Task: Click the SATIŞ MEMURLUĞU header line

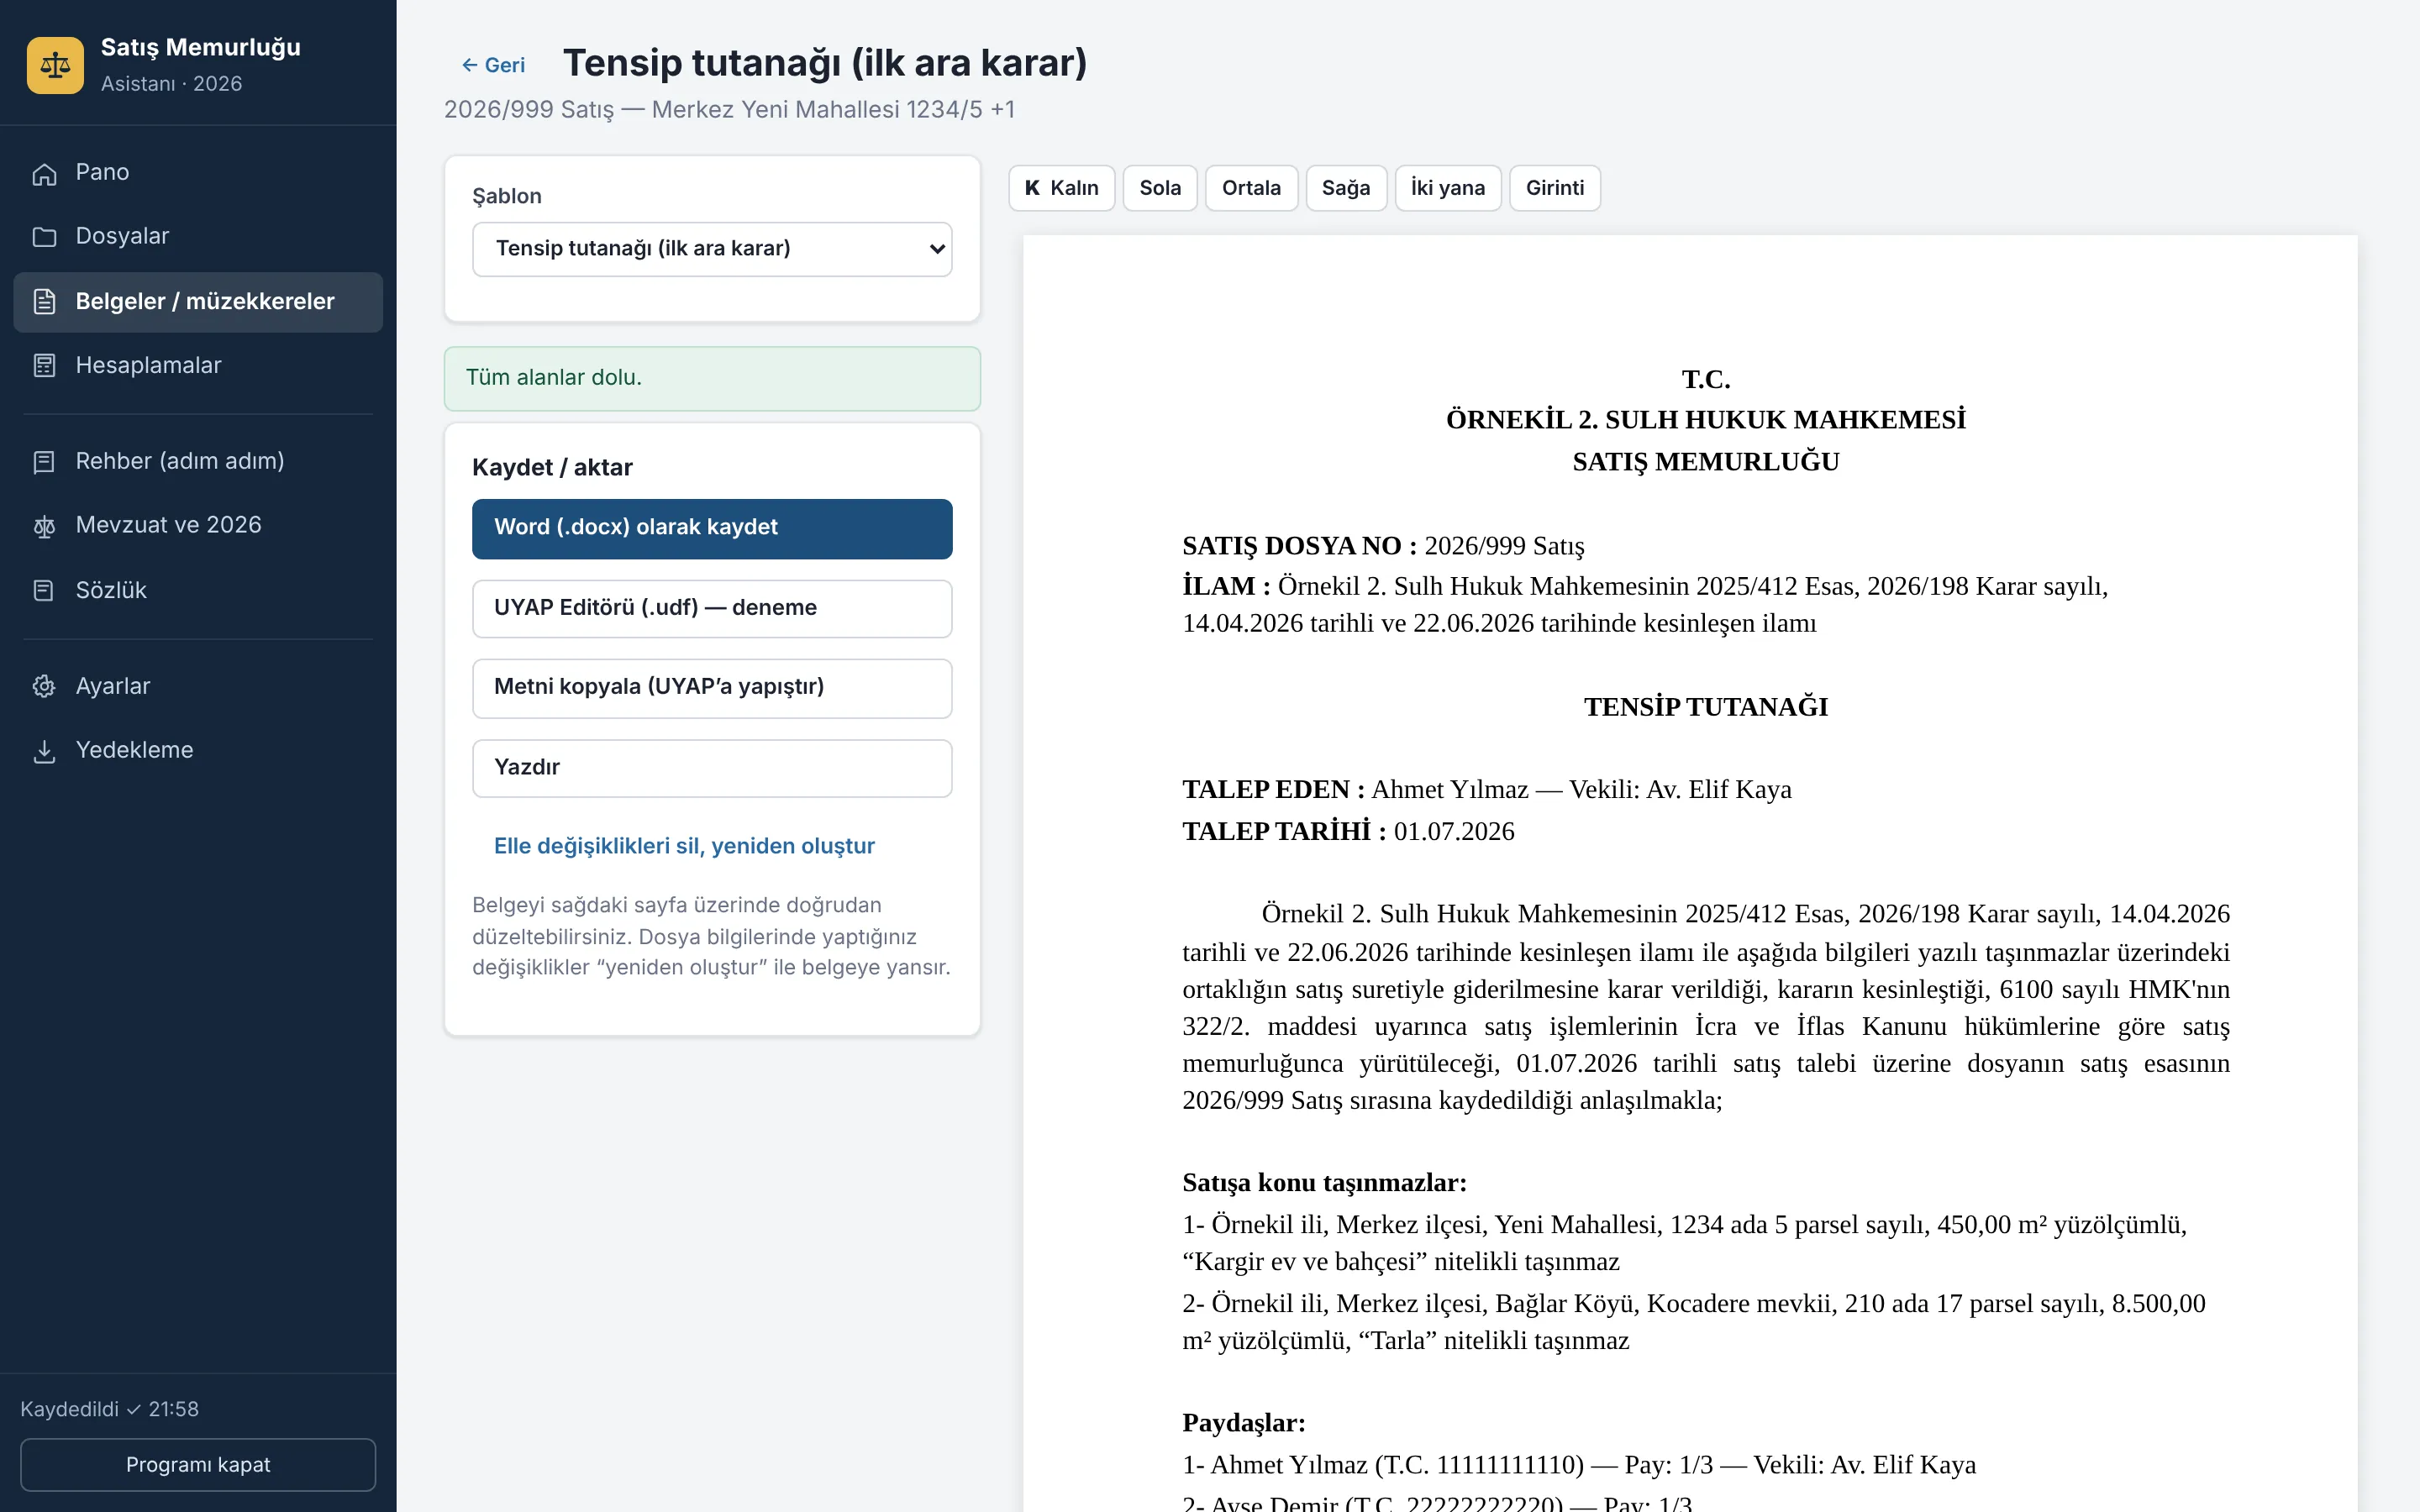Action: coord(1705,462)
